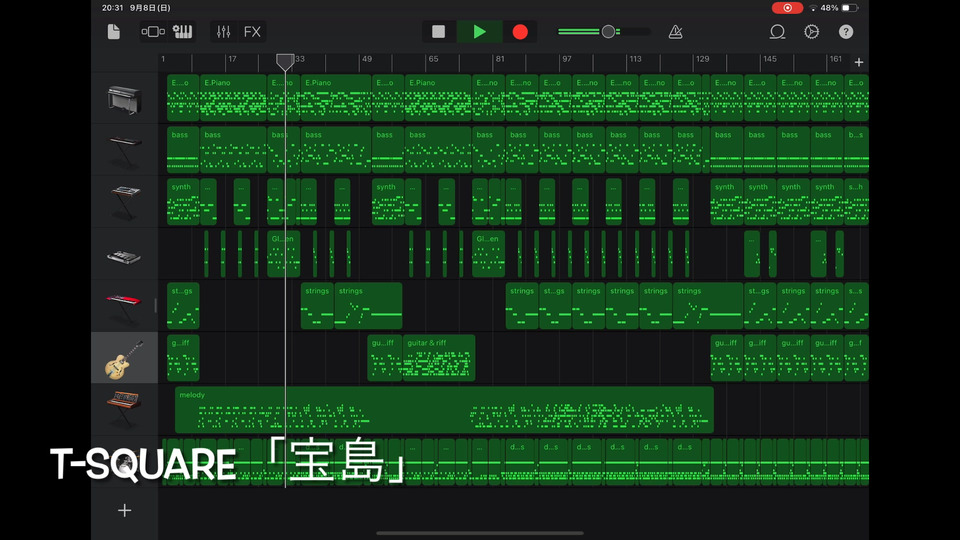Viewport: 960px width, 540px height.
Task: Tap the screen recording indicator in status bar
Action: coord(787,8)
